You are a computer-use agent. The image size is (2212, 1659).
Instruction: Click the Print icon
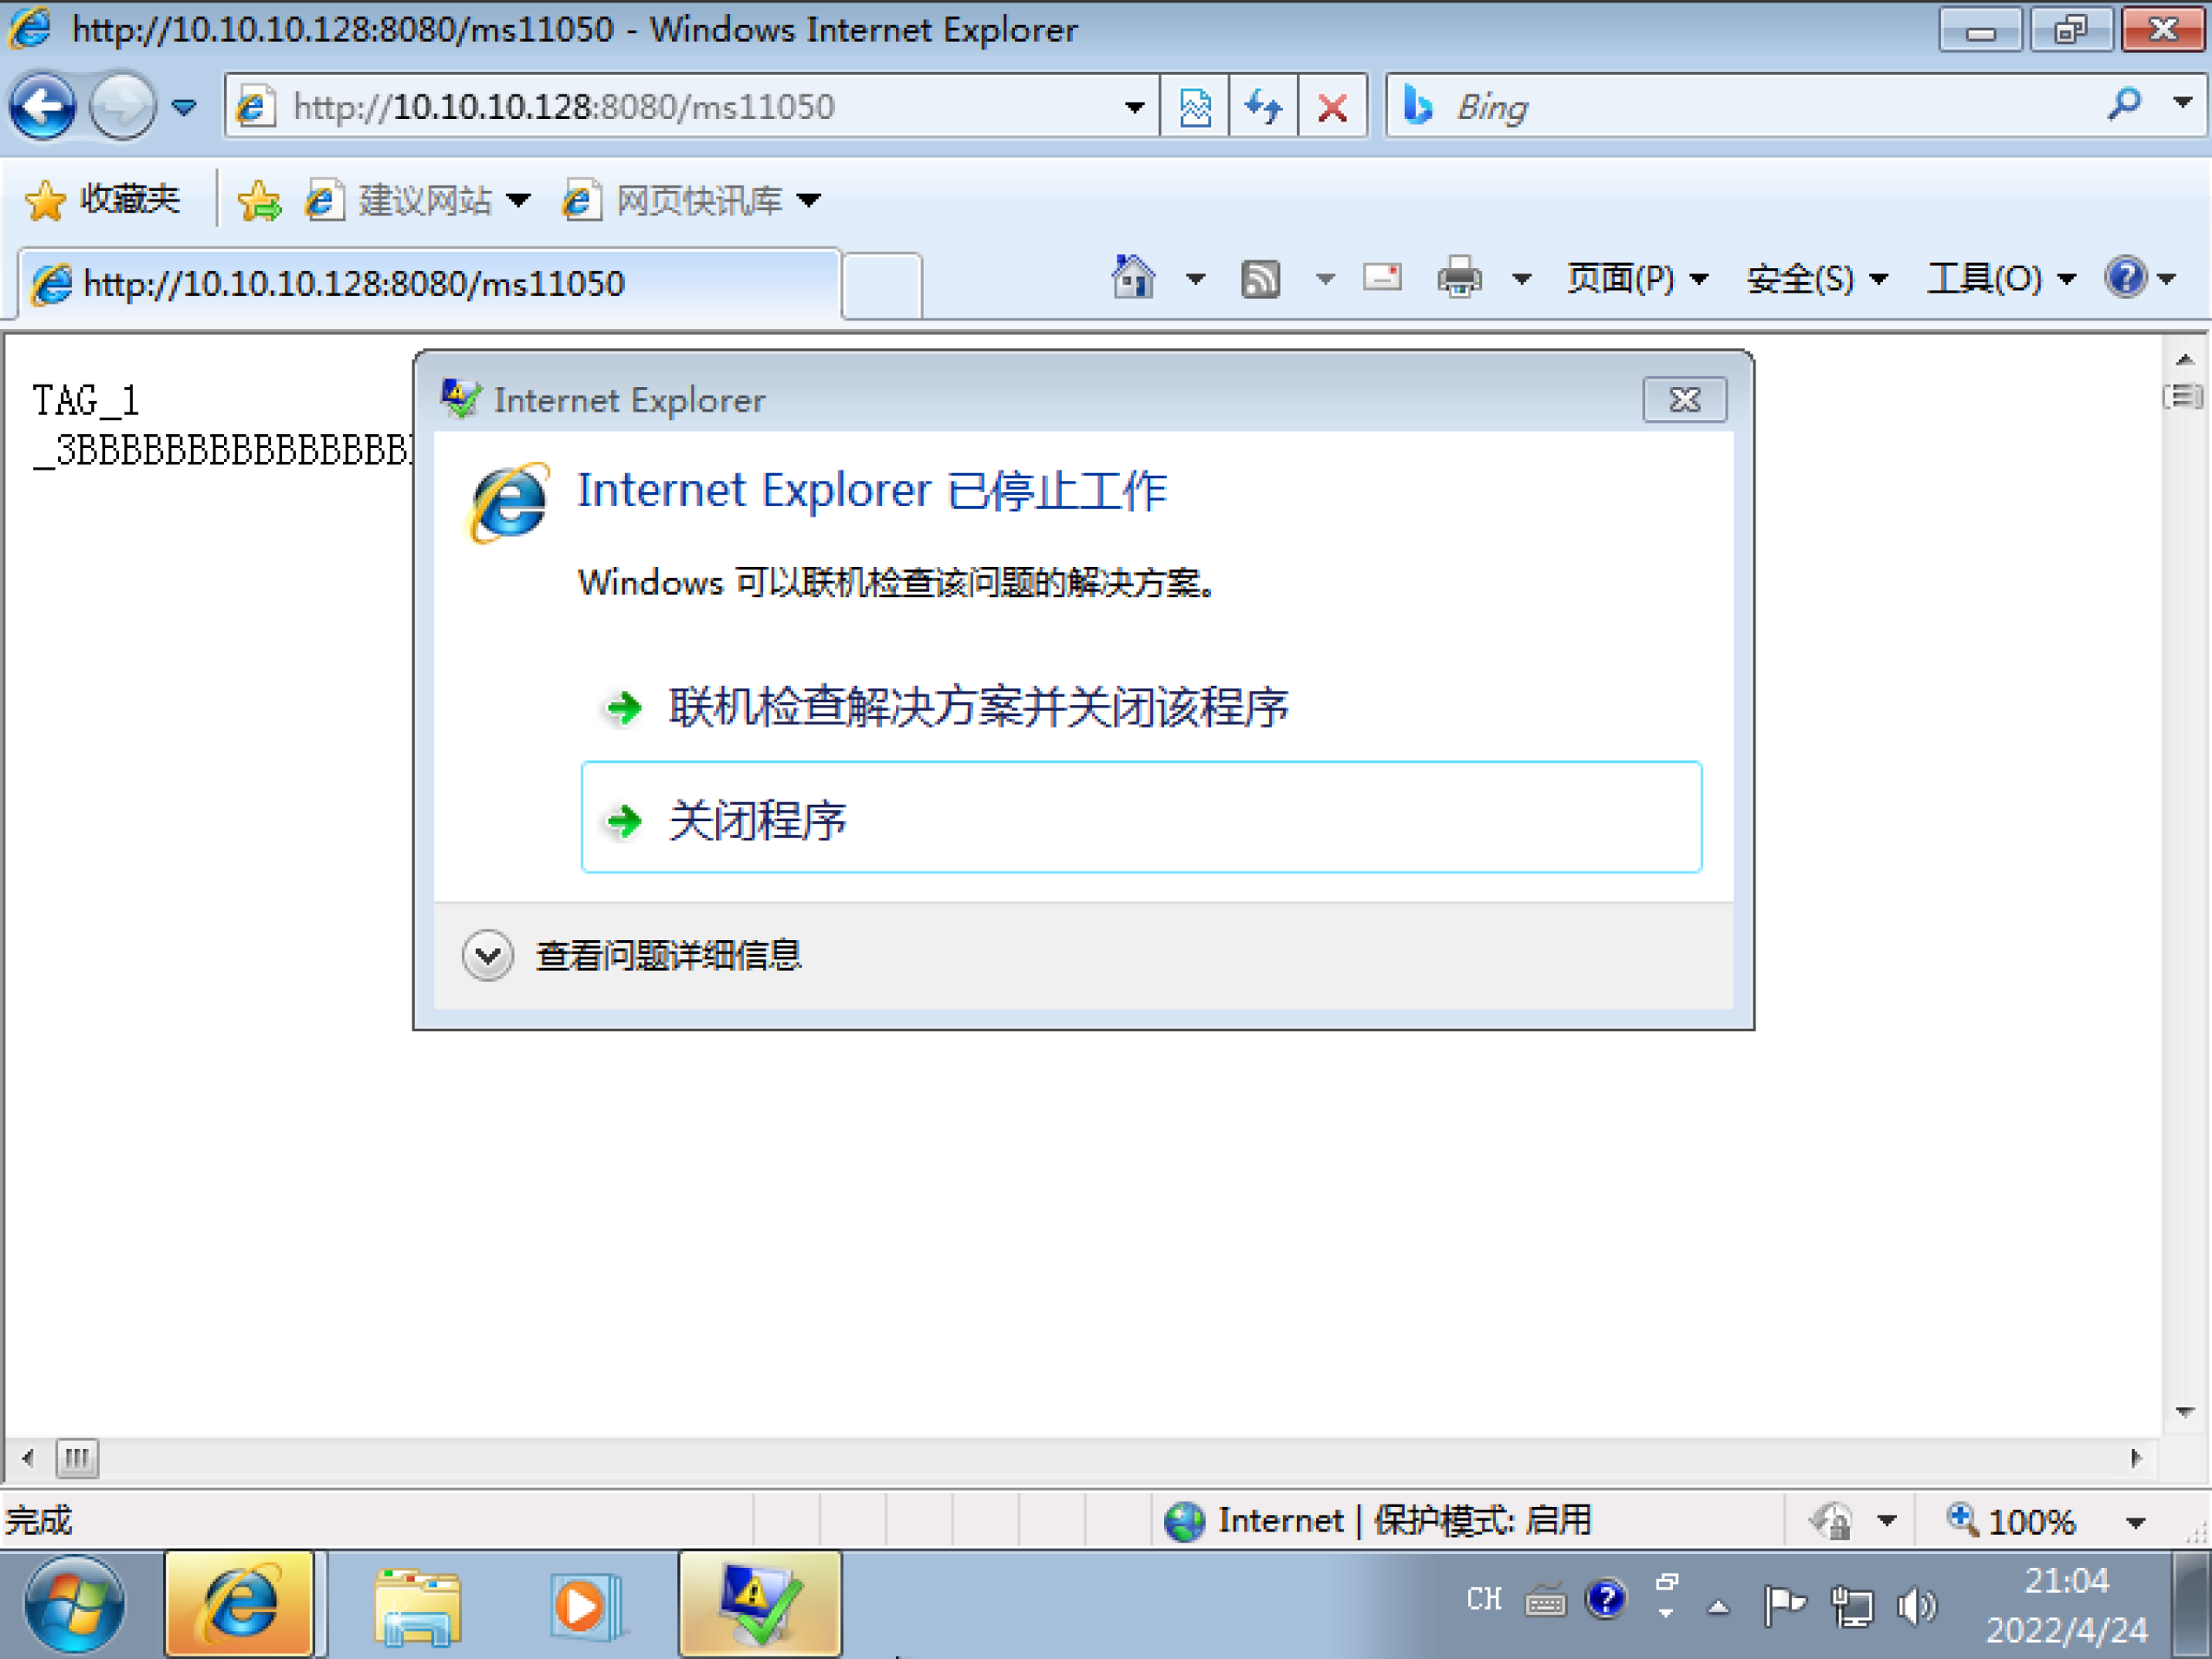[x=1460, y=277]
